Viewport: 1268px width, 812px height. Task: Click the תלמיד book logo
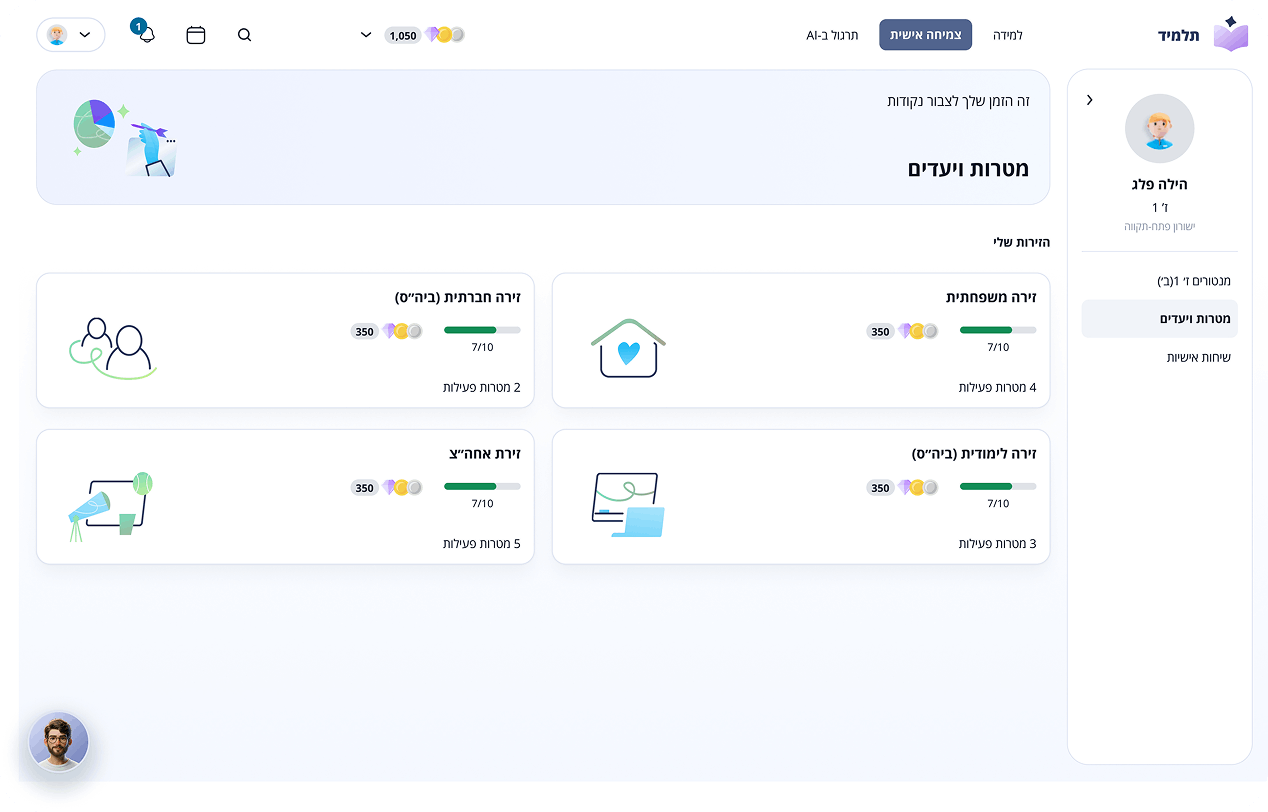point(1231,34)
